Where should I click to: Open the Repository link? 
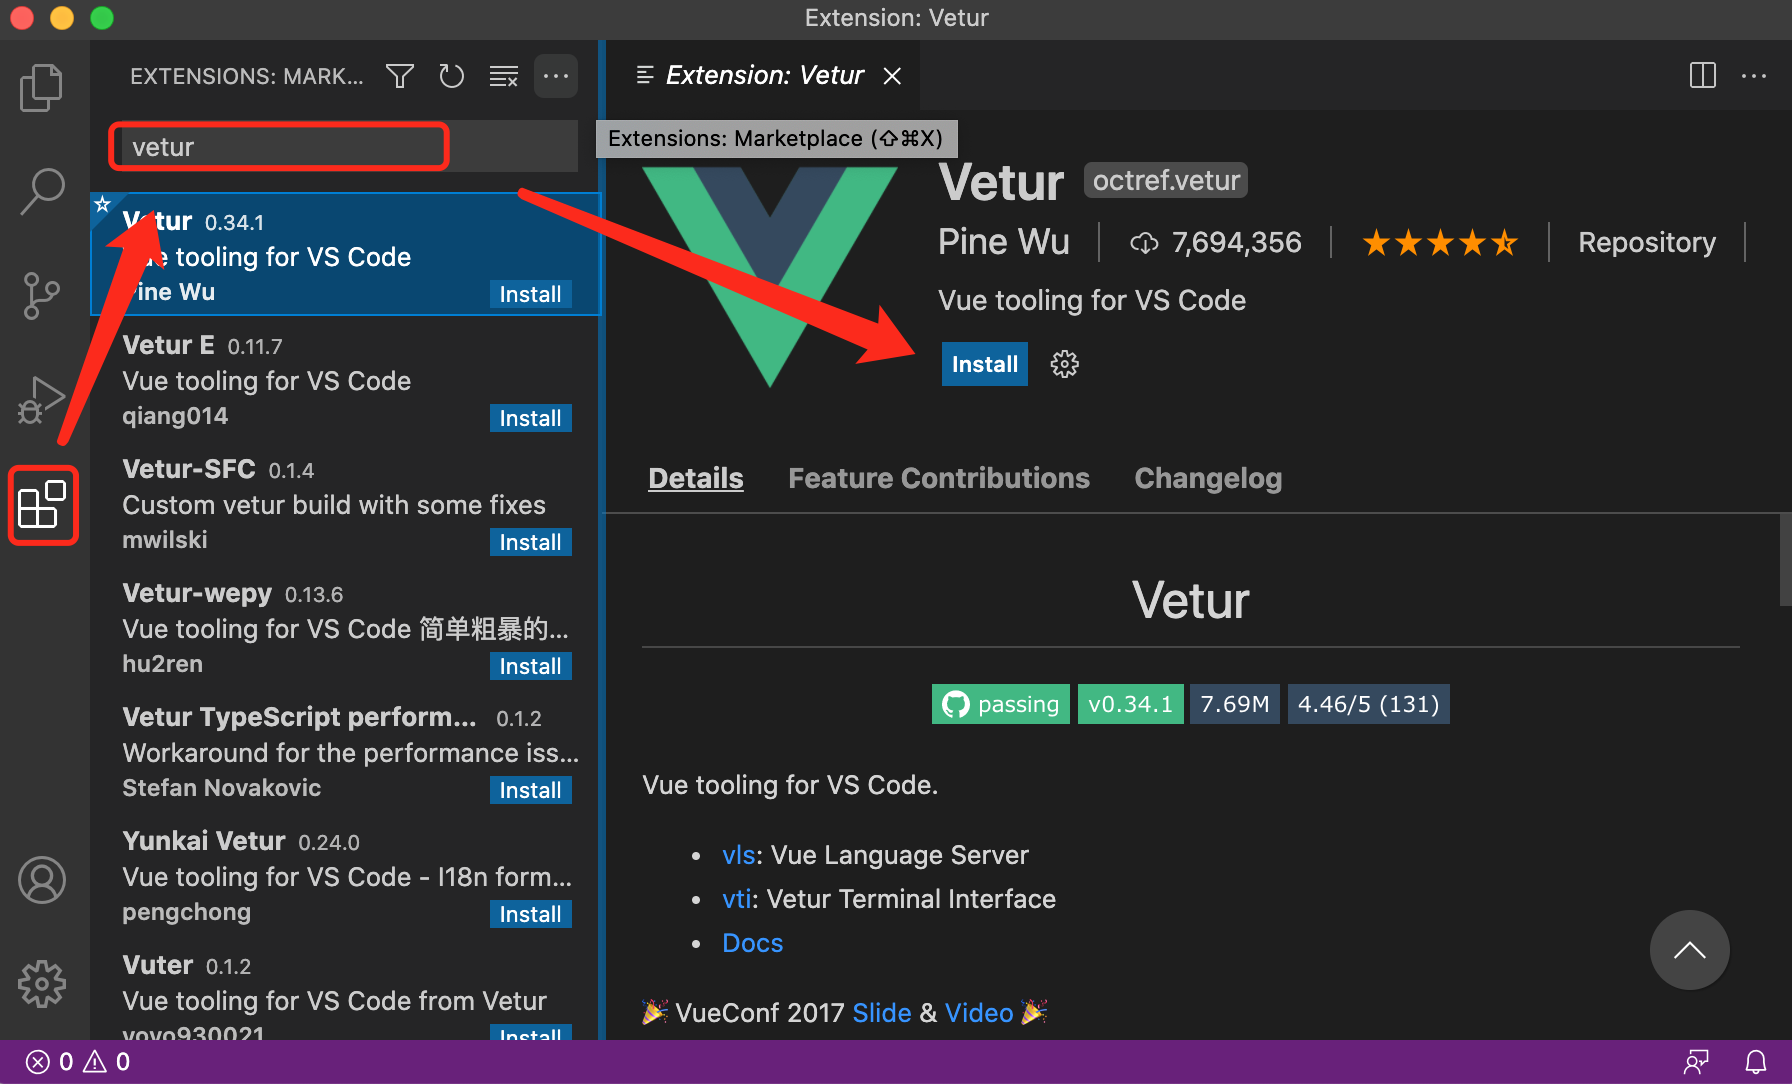pos(1647,242)
